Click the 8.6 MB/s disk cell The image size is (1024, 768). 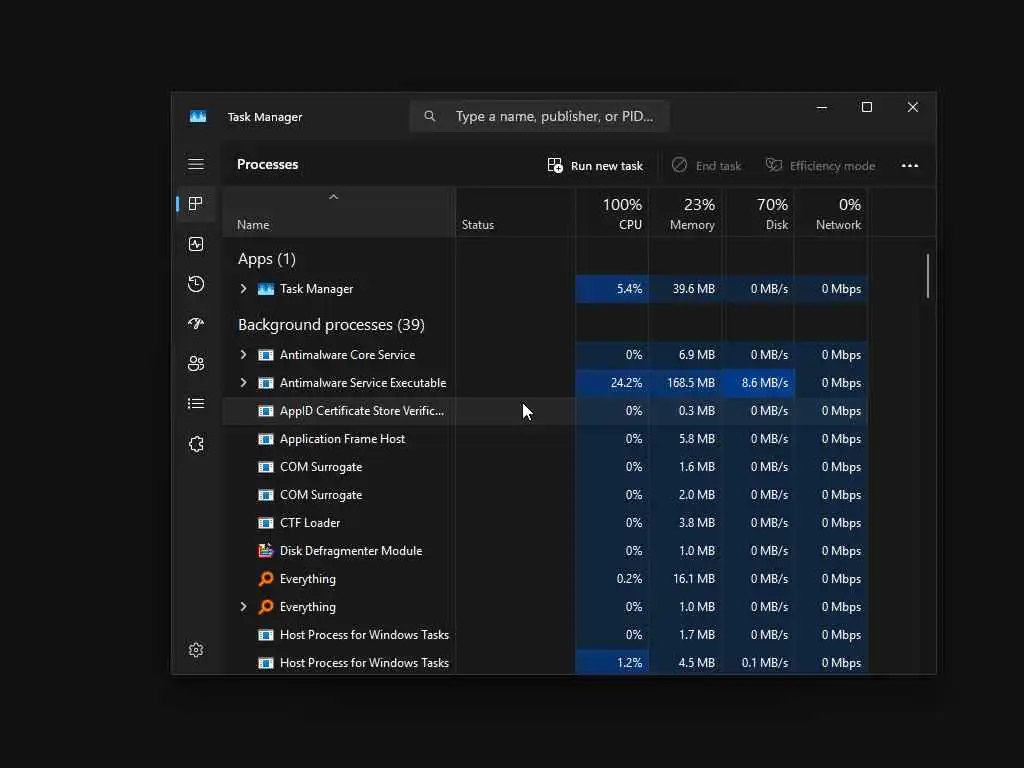[759, 383]
